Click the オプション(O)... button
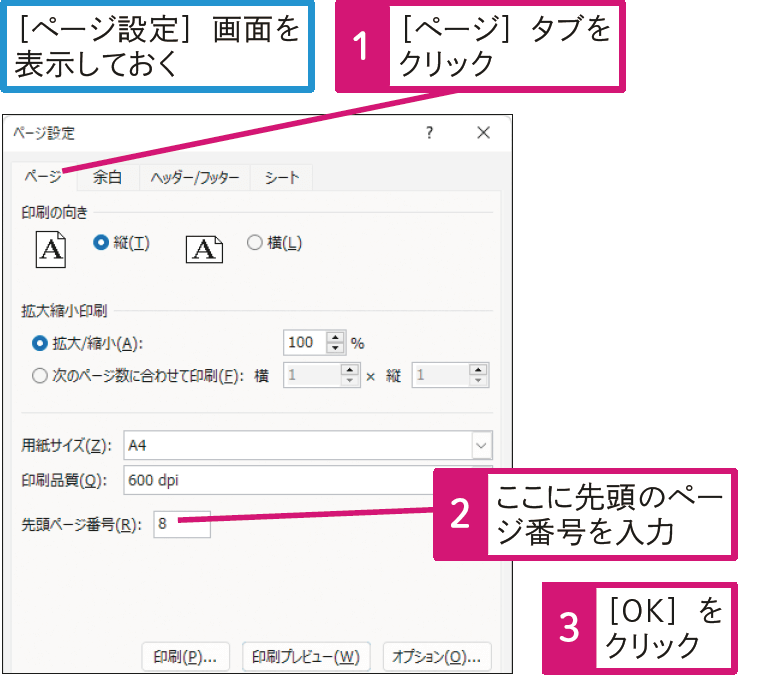 [x=437, y=657]
